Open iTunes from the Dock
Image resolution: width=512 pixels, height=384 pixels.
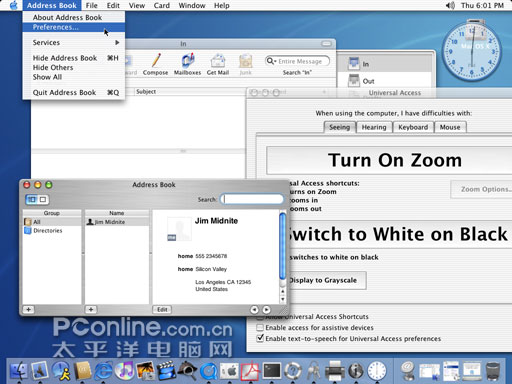click(x=125, y=371)
